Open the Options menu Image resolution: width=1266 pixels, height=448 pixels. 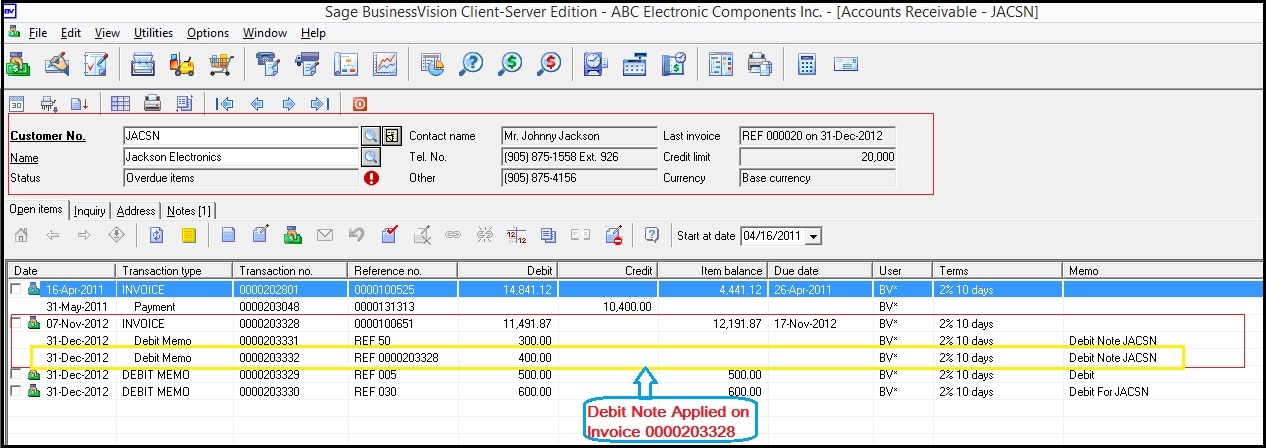point(208,33)
